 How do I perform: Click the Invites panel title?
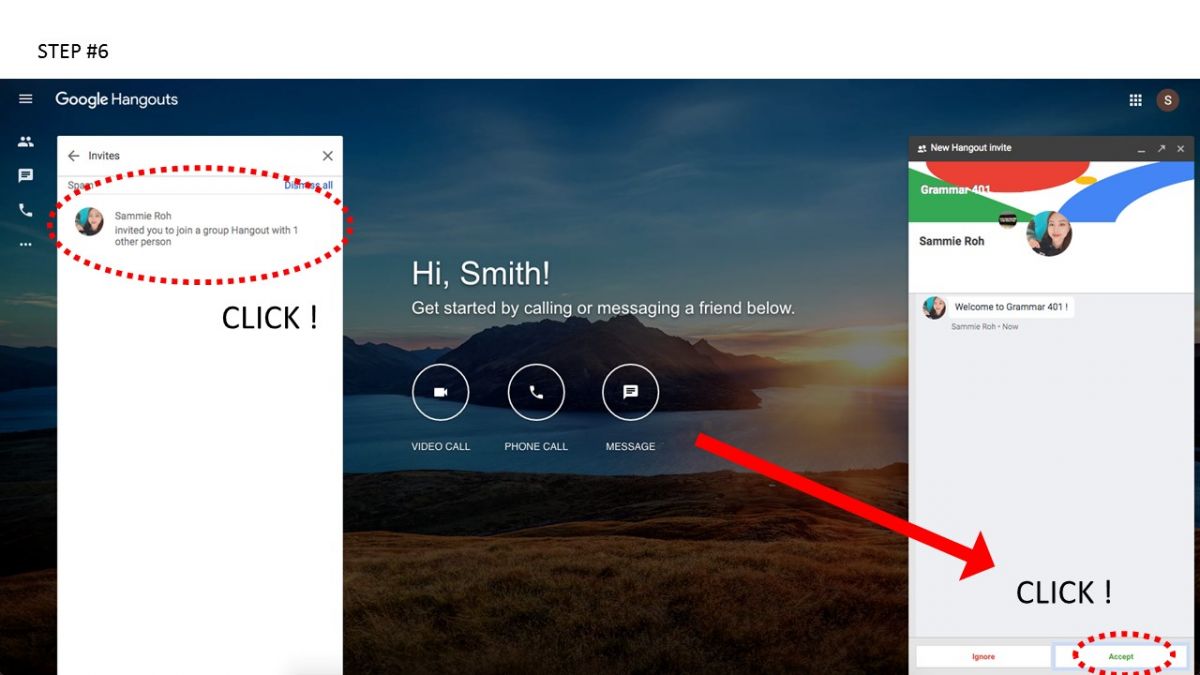coord(104,156)
